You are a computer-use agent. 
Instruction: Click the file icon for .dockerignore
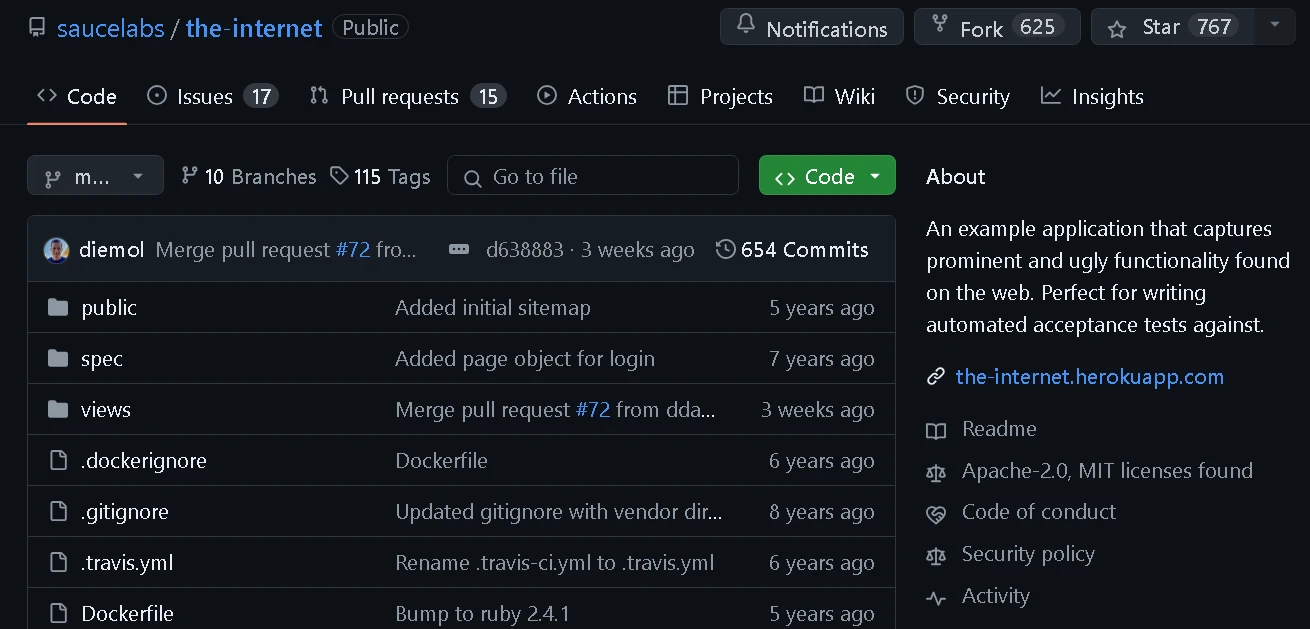tap(58, 460)
